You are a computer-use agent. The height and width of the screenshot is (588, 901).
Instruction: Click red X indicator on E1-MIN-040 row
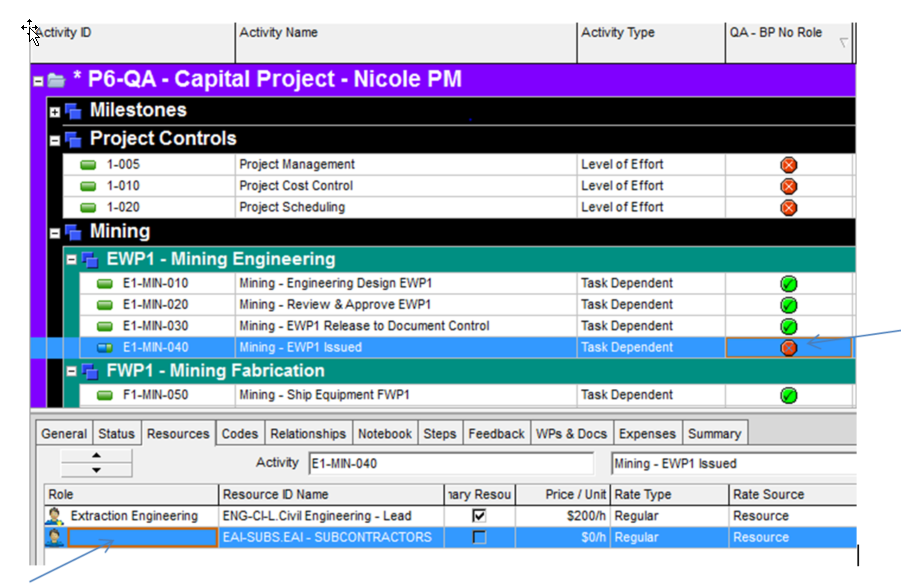coord(788,348)
